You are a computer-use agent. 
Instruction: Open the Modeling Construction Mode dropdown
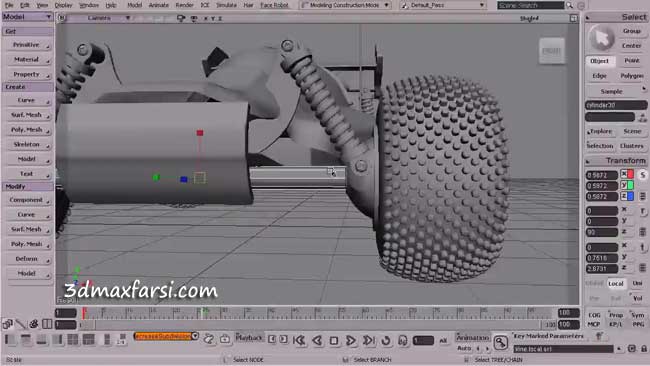[x=345, y=5]
